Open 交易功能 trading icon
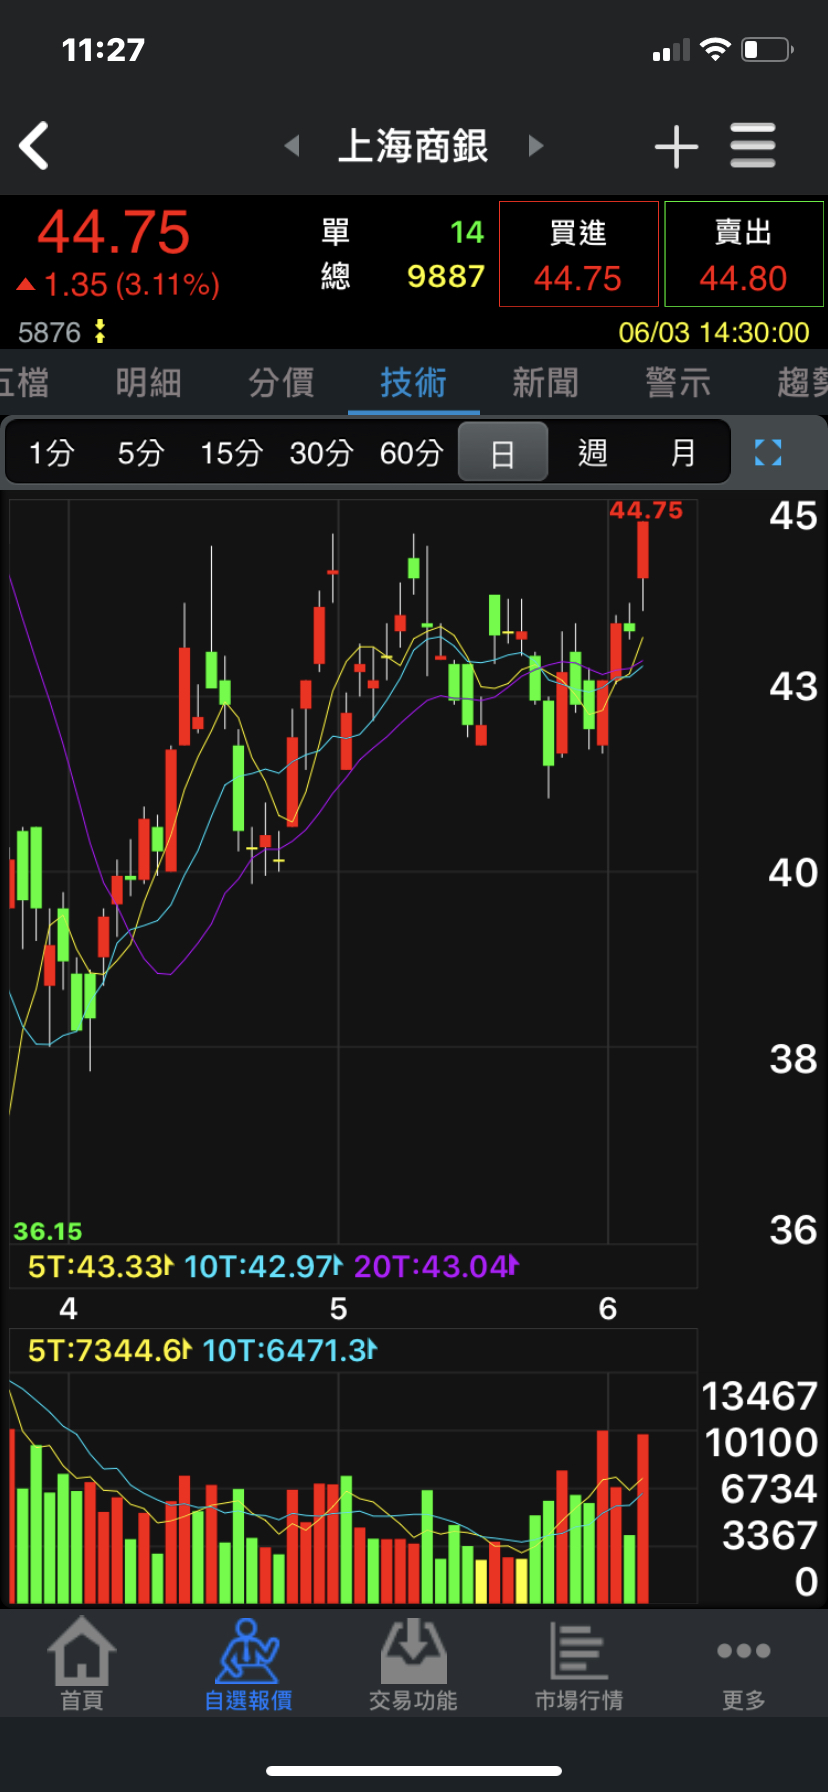The width and height of the screenshot is (828, 1792). pyautogui.click(x=413, y=1664)
